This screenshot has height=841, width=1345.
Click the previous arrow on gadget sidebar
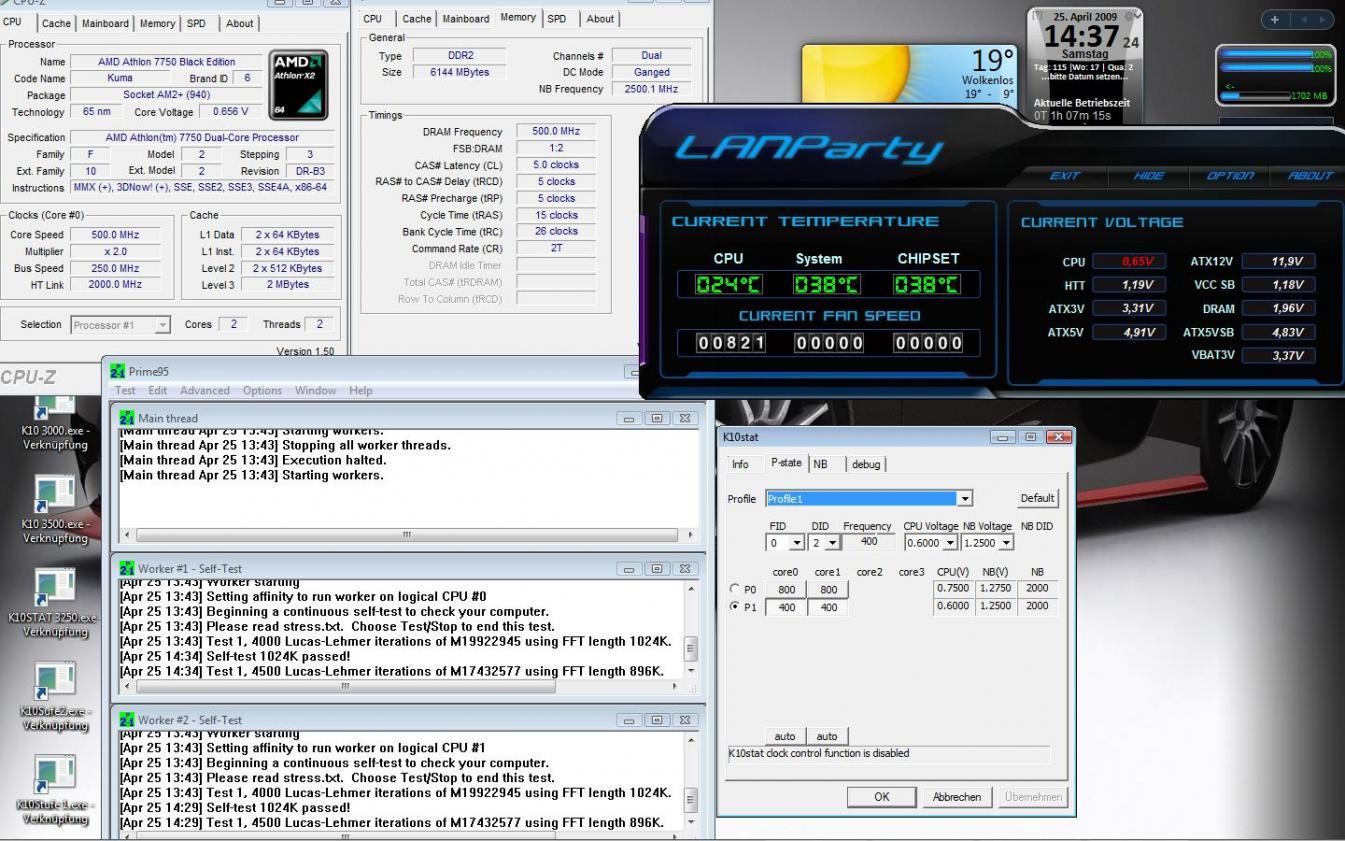[1302, 20]
